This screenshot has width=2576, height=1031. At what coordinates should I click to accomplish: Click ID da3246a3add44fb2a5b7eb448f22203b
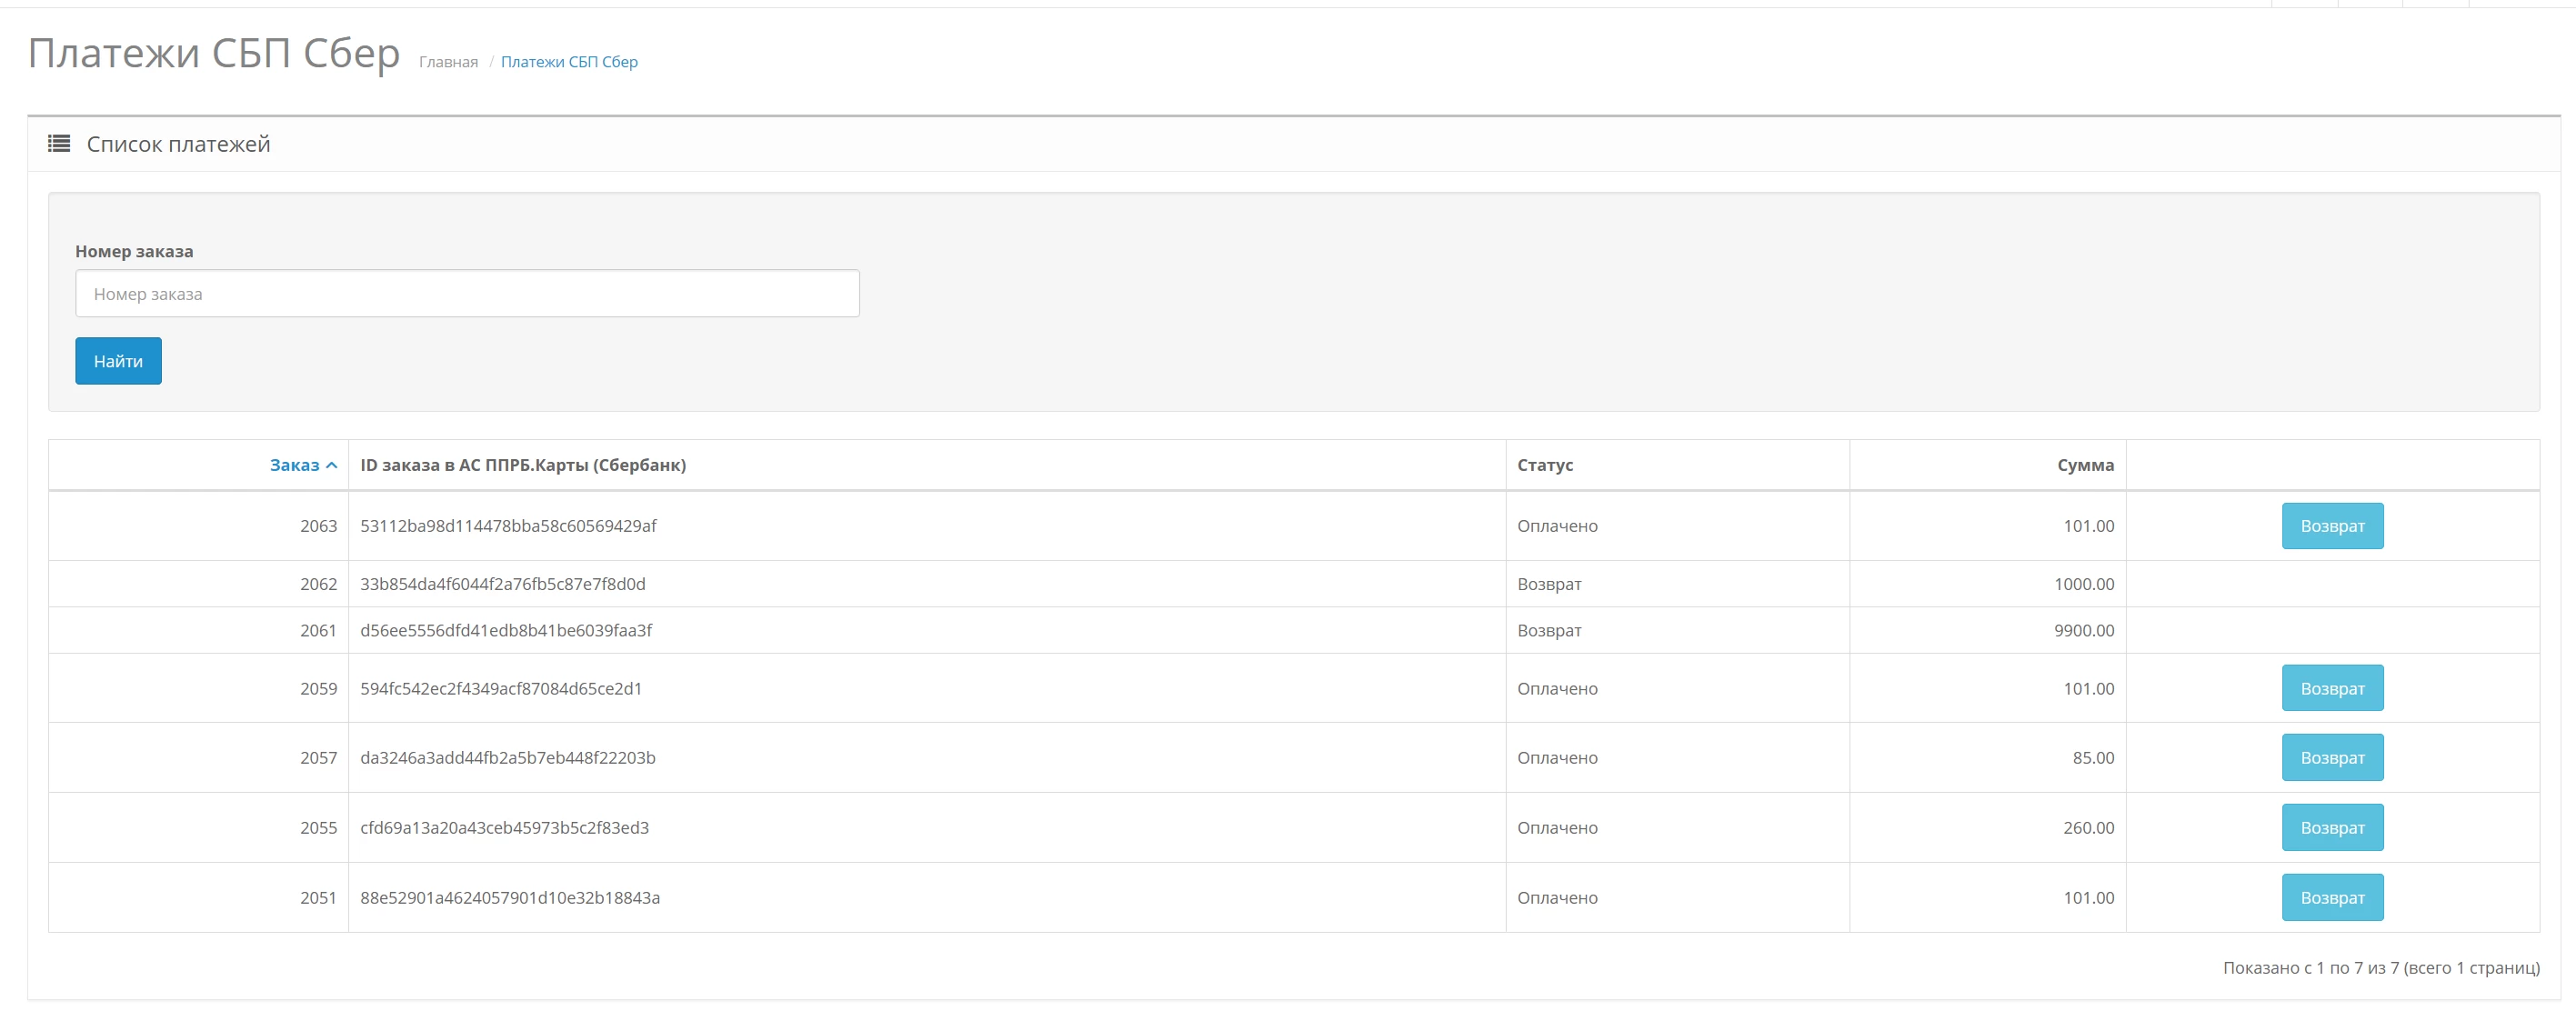click(x=508, y=758)
